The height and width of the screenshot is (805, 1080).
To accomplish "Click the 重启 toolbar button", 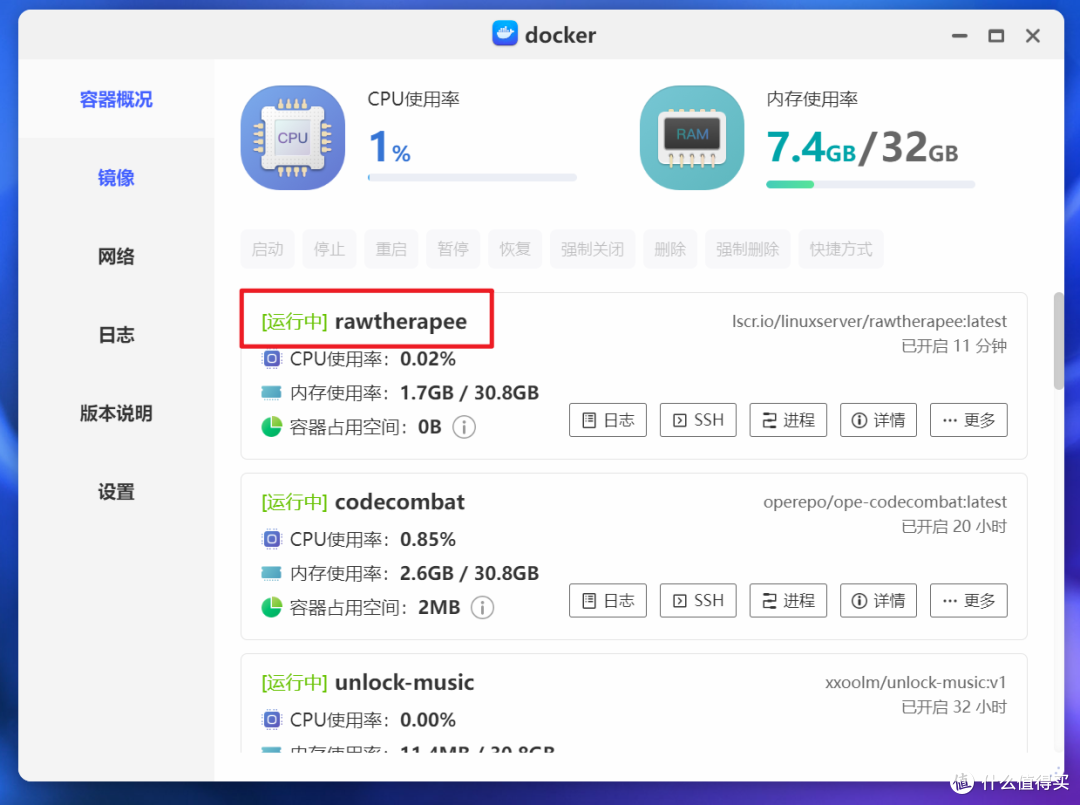I will [x=391, y=249].
